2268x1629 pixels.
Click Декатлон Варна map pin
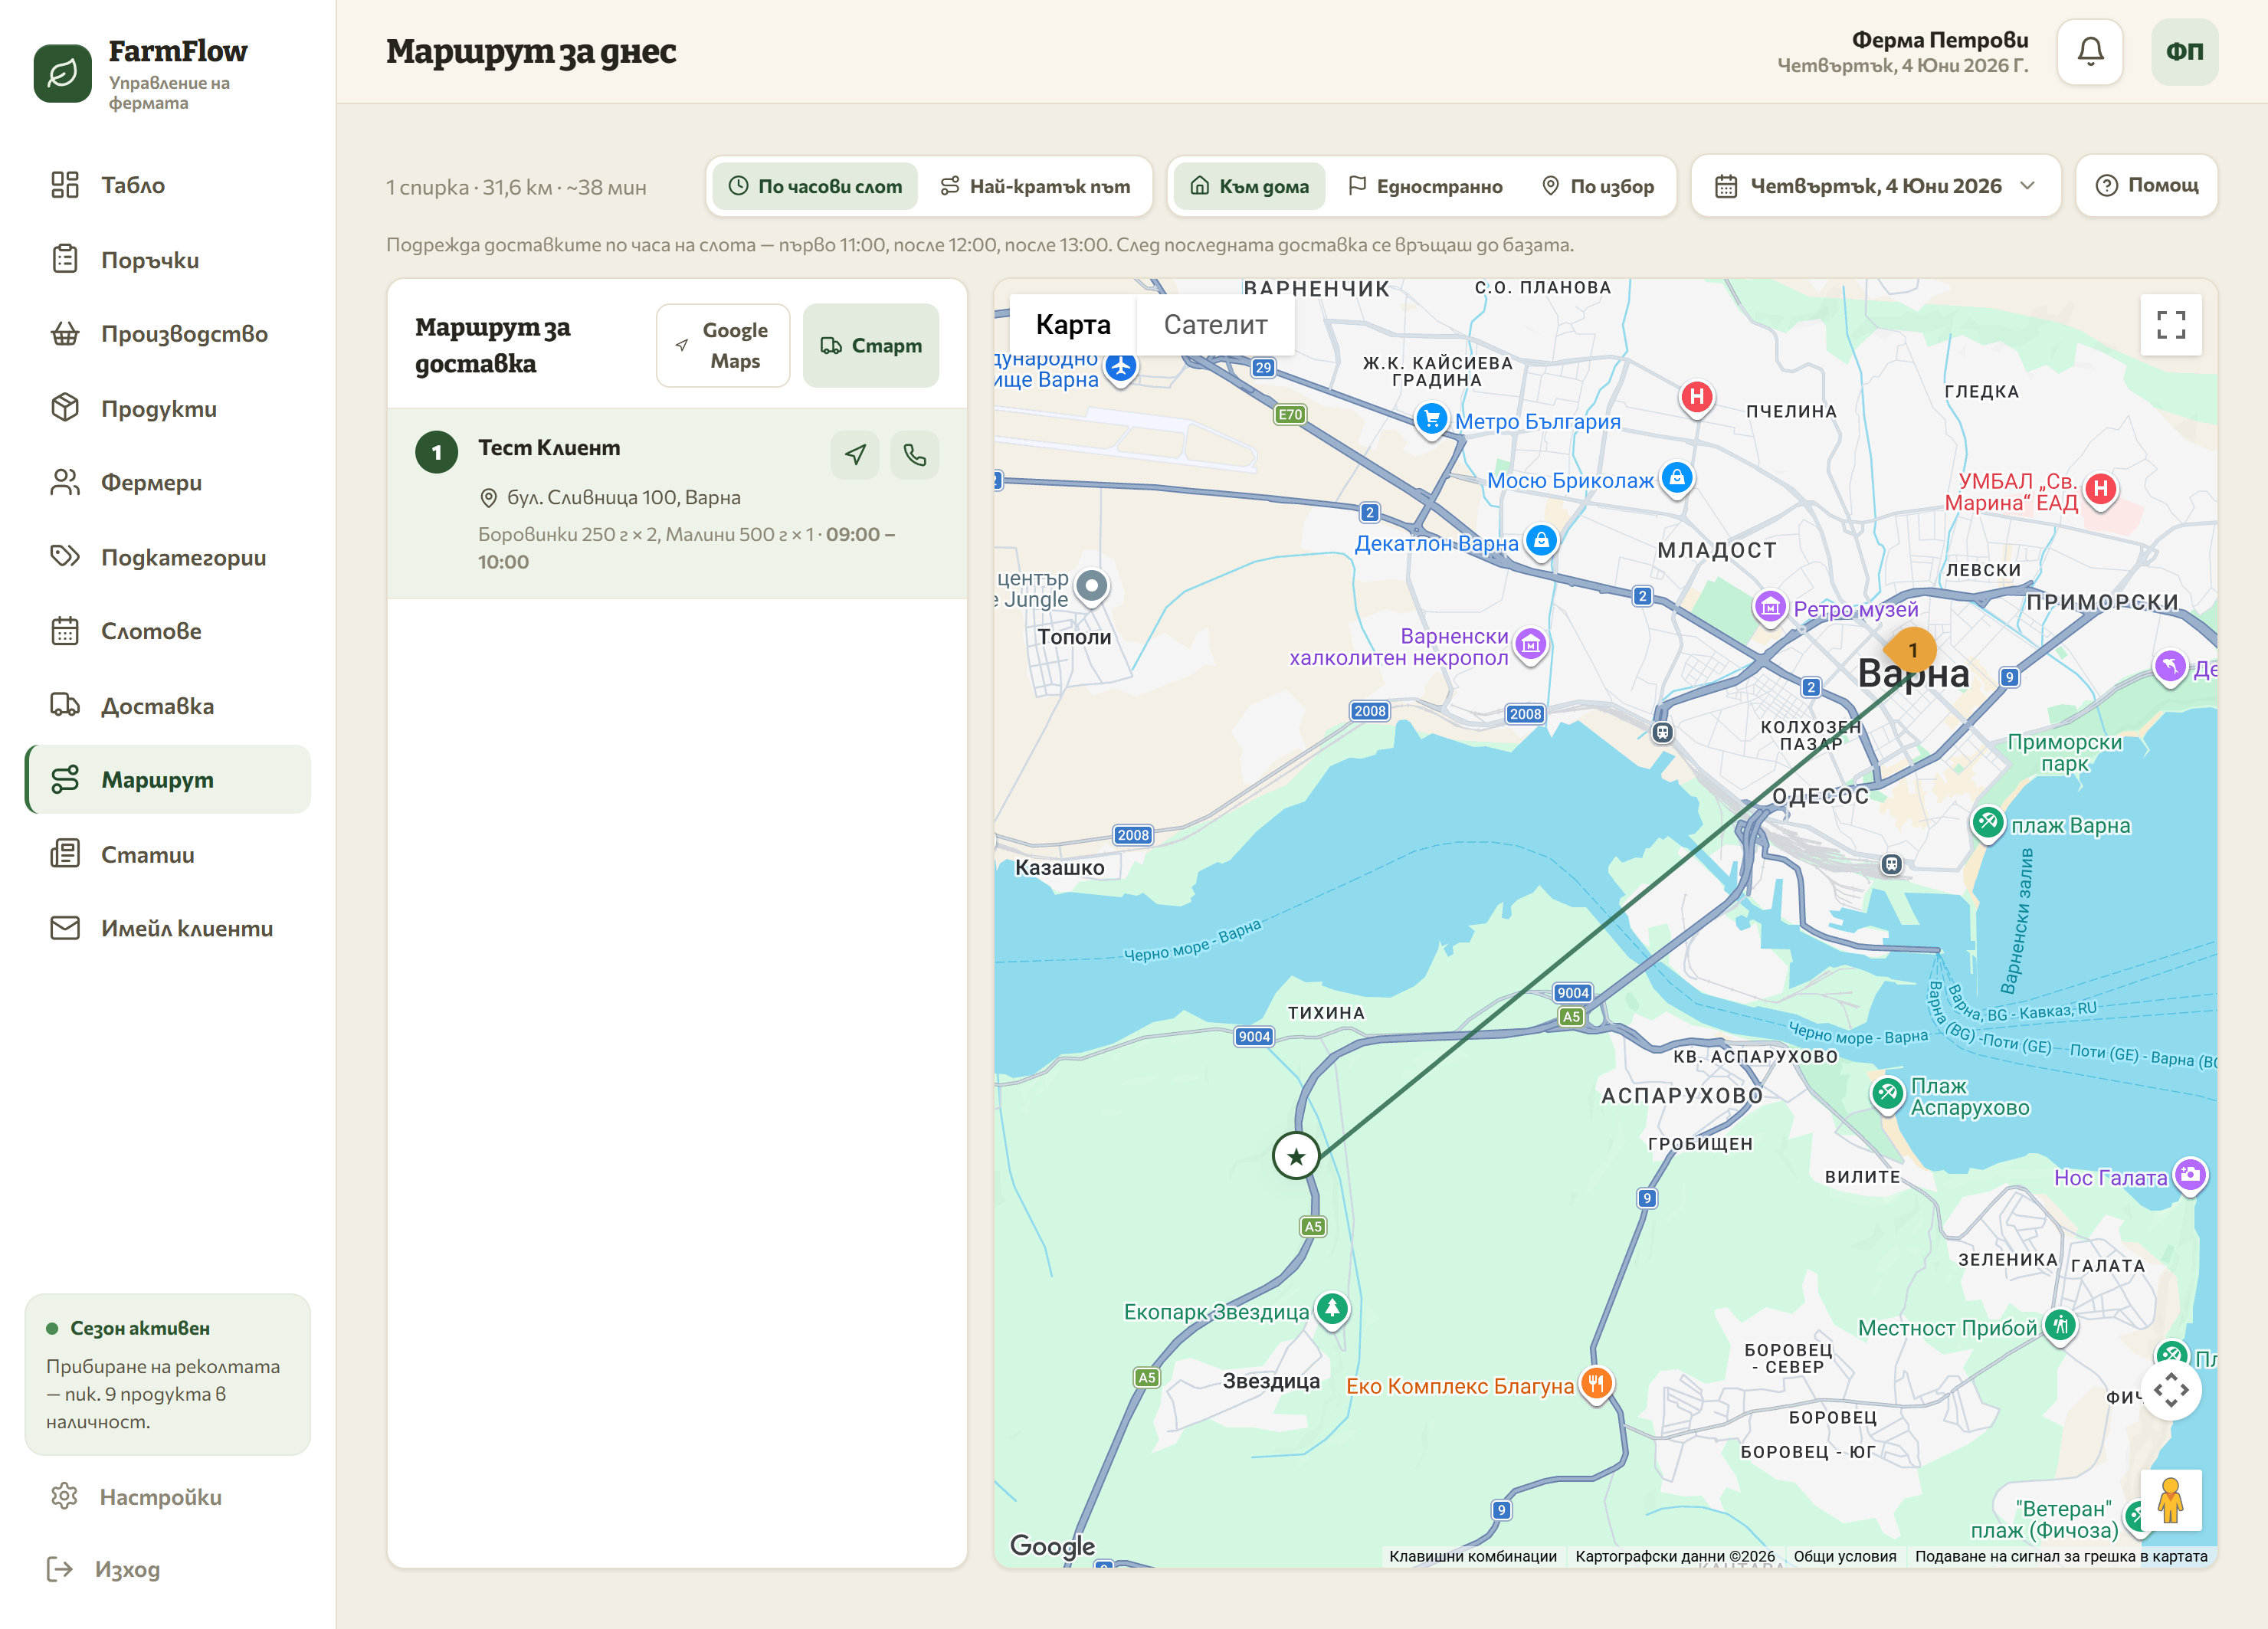pyautogui.click(x=1541, y=541)
